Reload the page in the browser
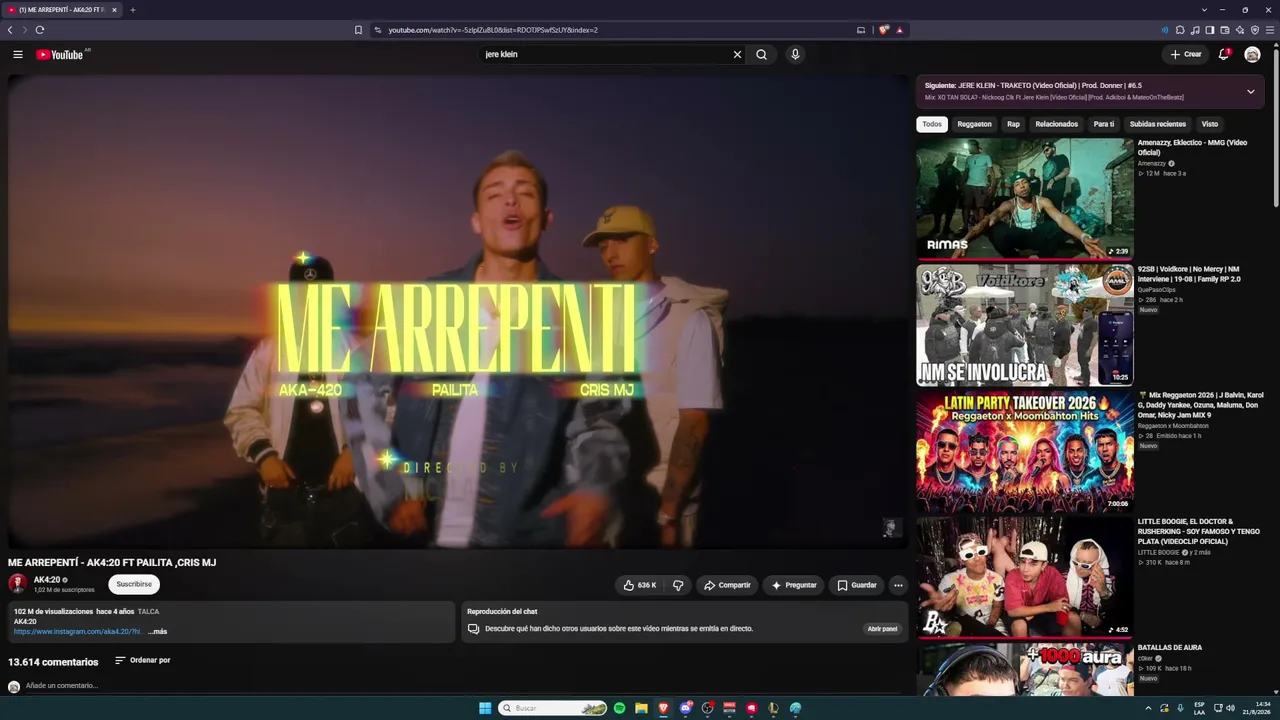This screenshot has height=720, width=1280. point(40,30)
